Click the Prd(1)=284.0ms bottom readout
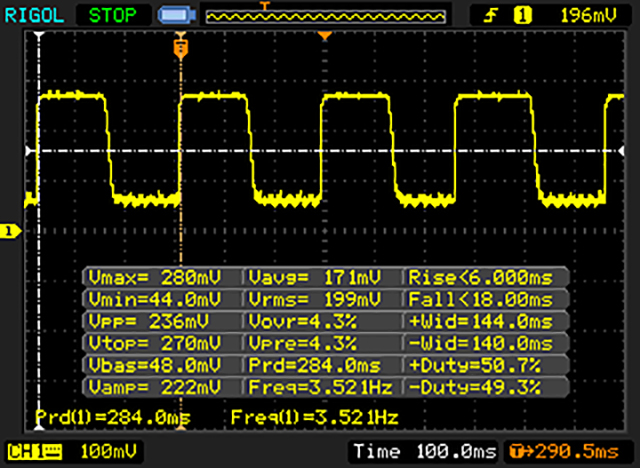The width and height of the screenshot is (640, 468). [x=113, y=417]
